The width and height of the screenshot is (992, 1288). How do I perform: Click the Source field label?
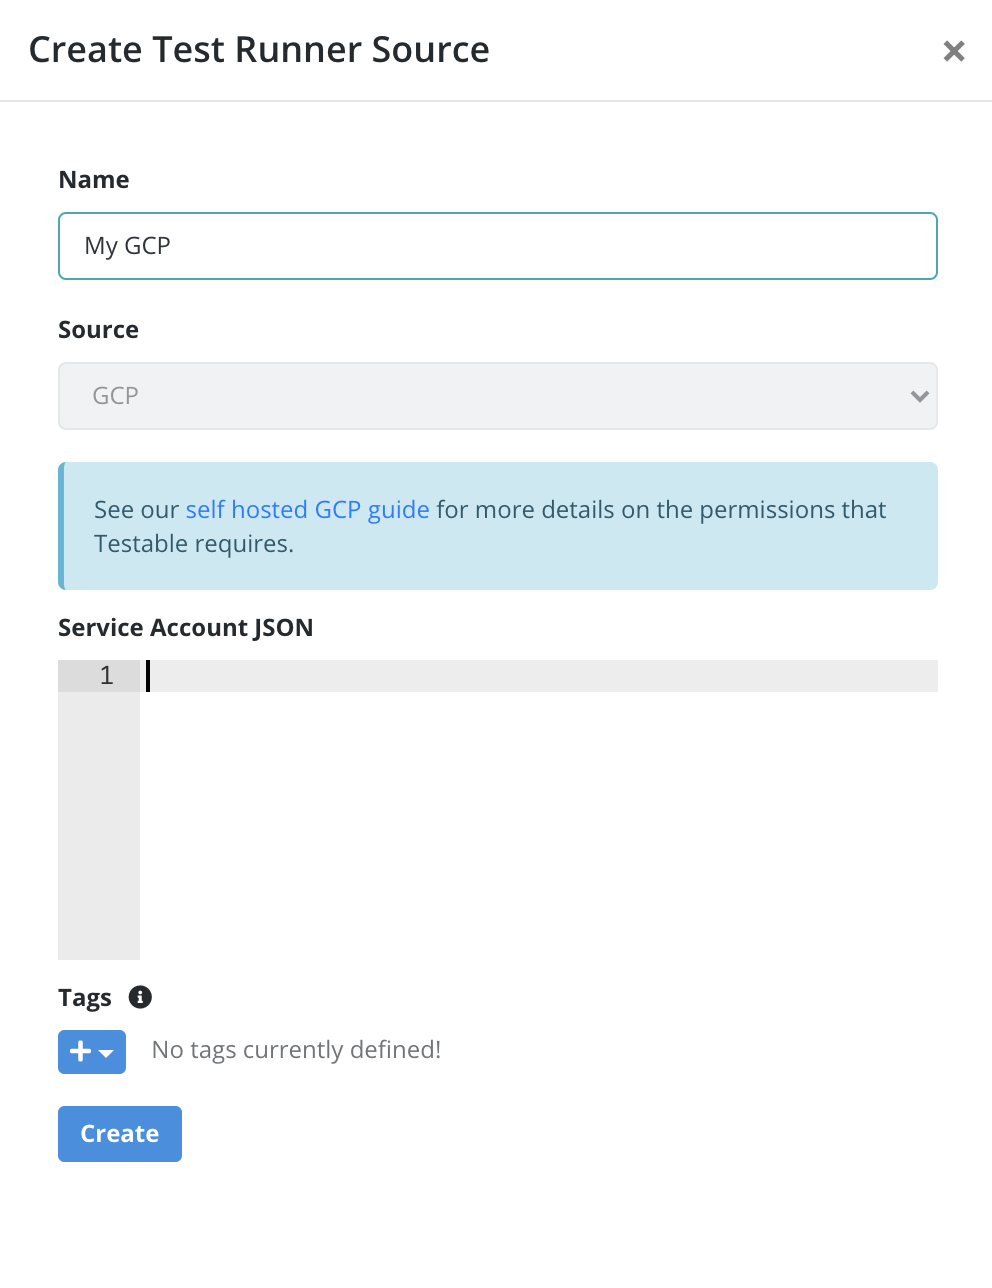point(98,330)
